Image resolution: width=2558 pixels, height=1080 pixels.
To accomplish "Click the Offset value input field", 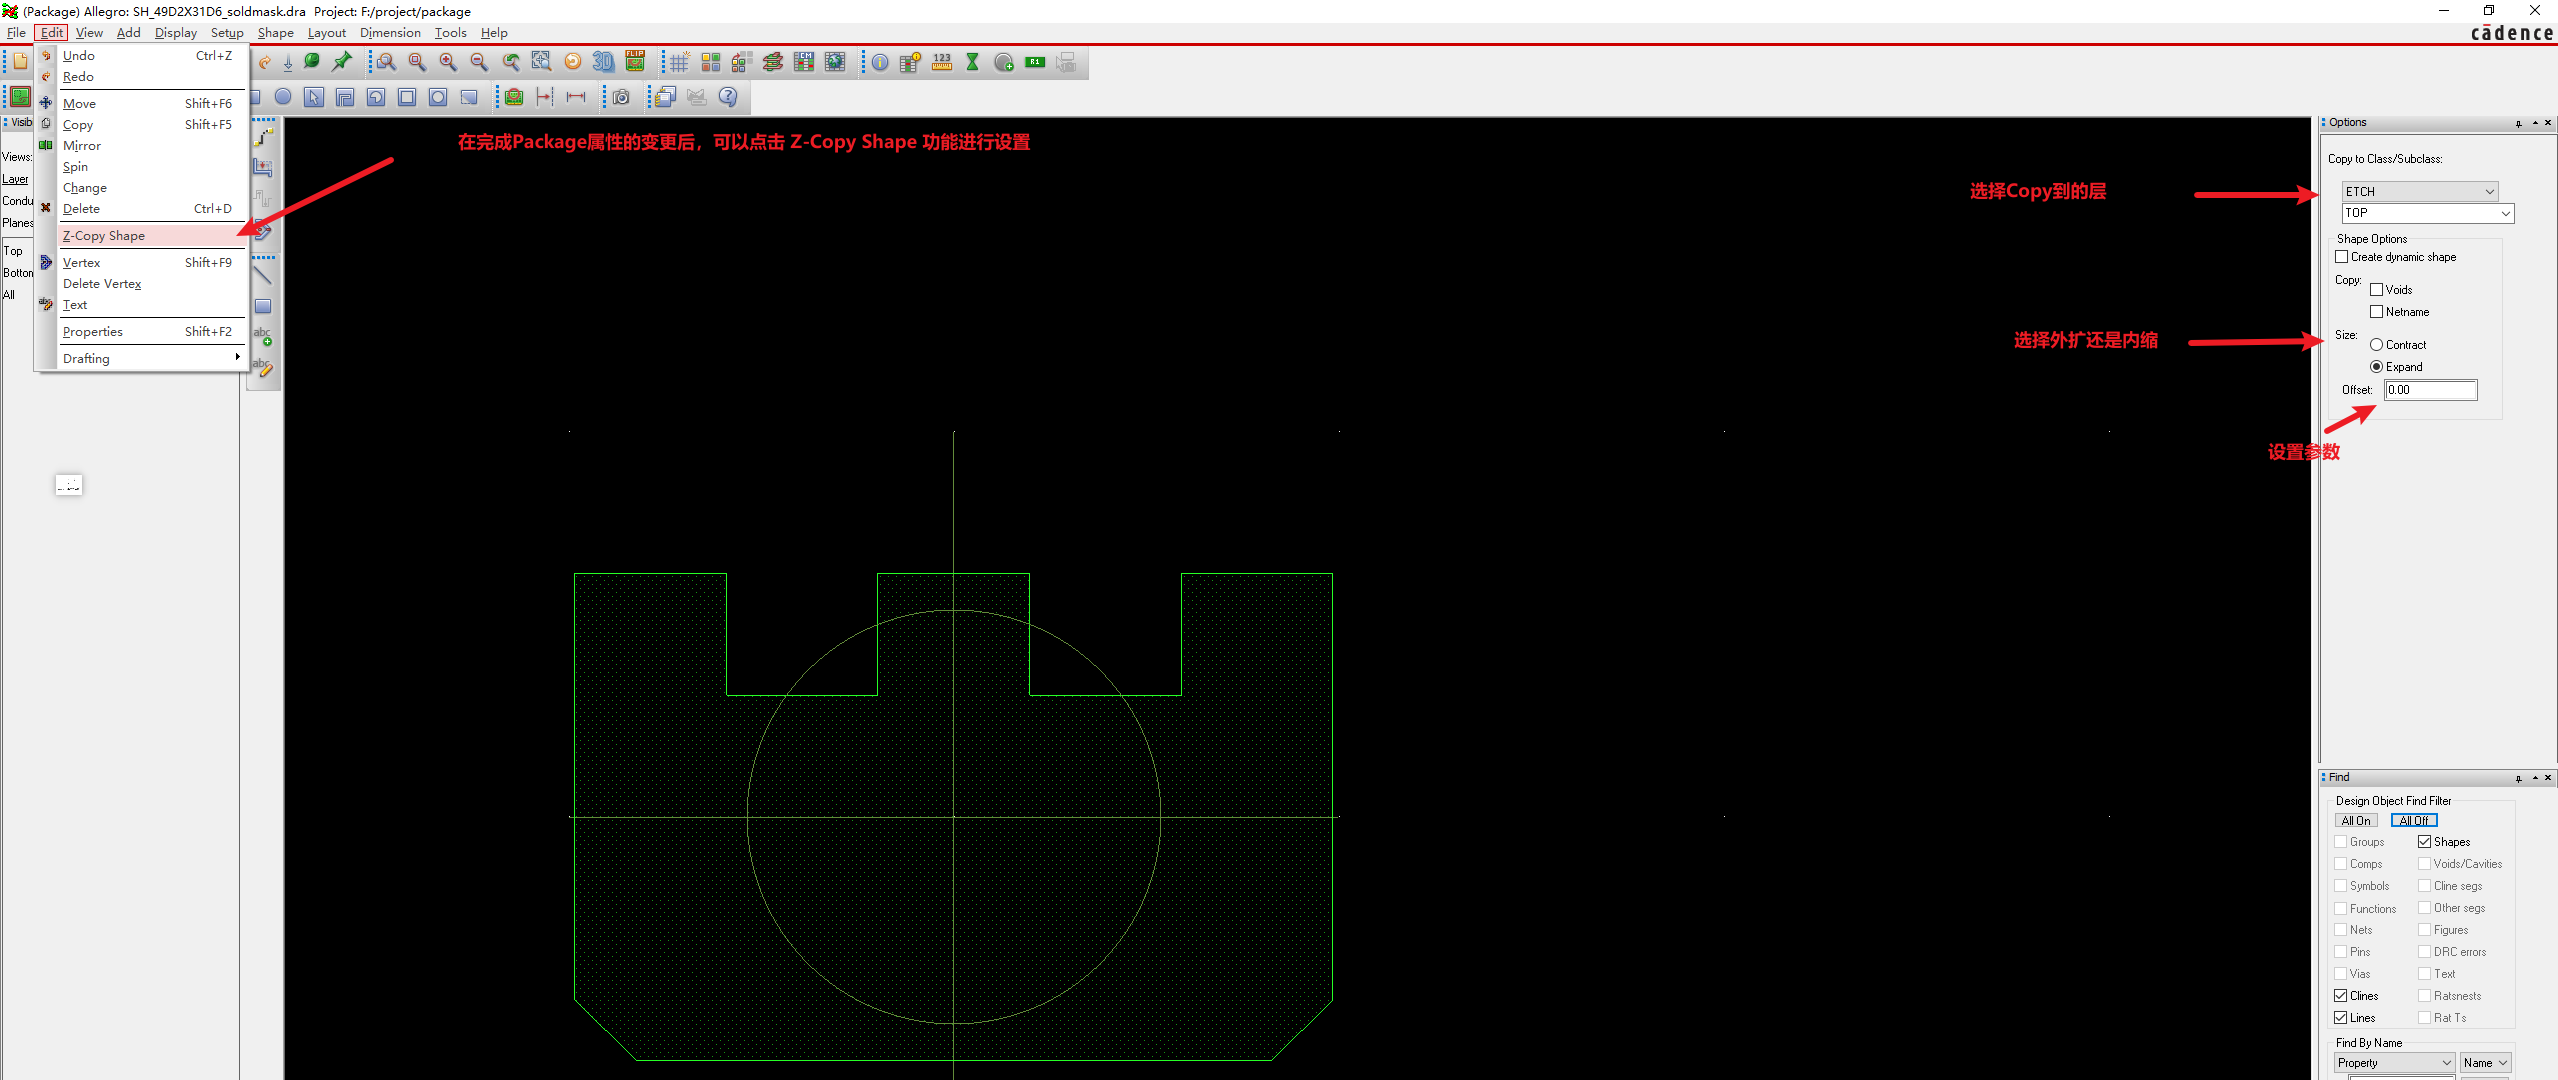I will pyautogui.click(x=2430, y=390).
